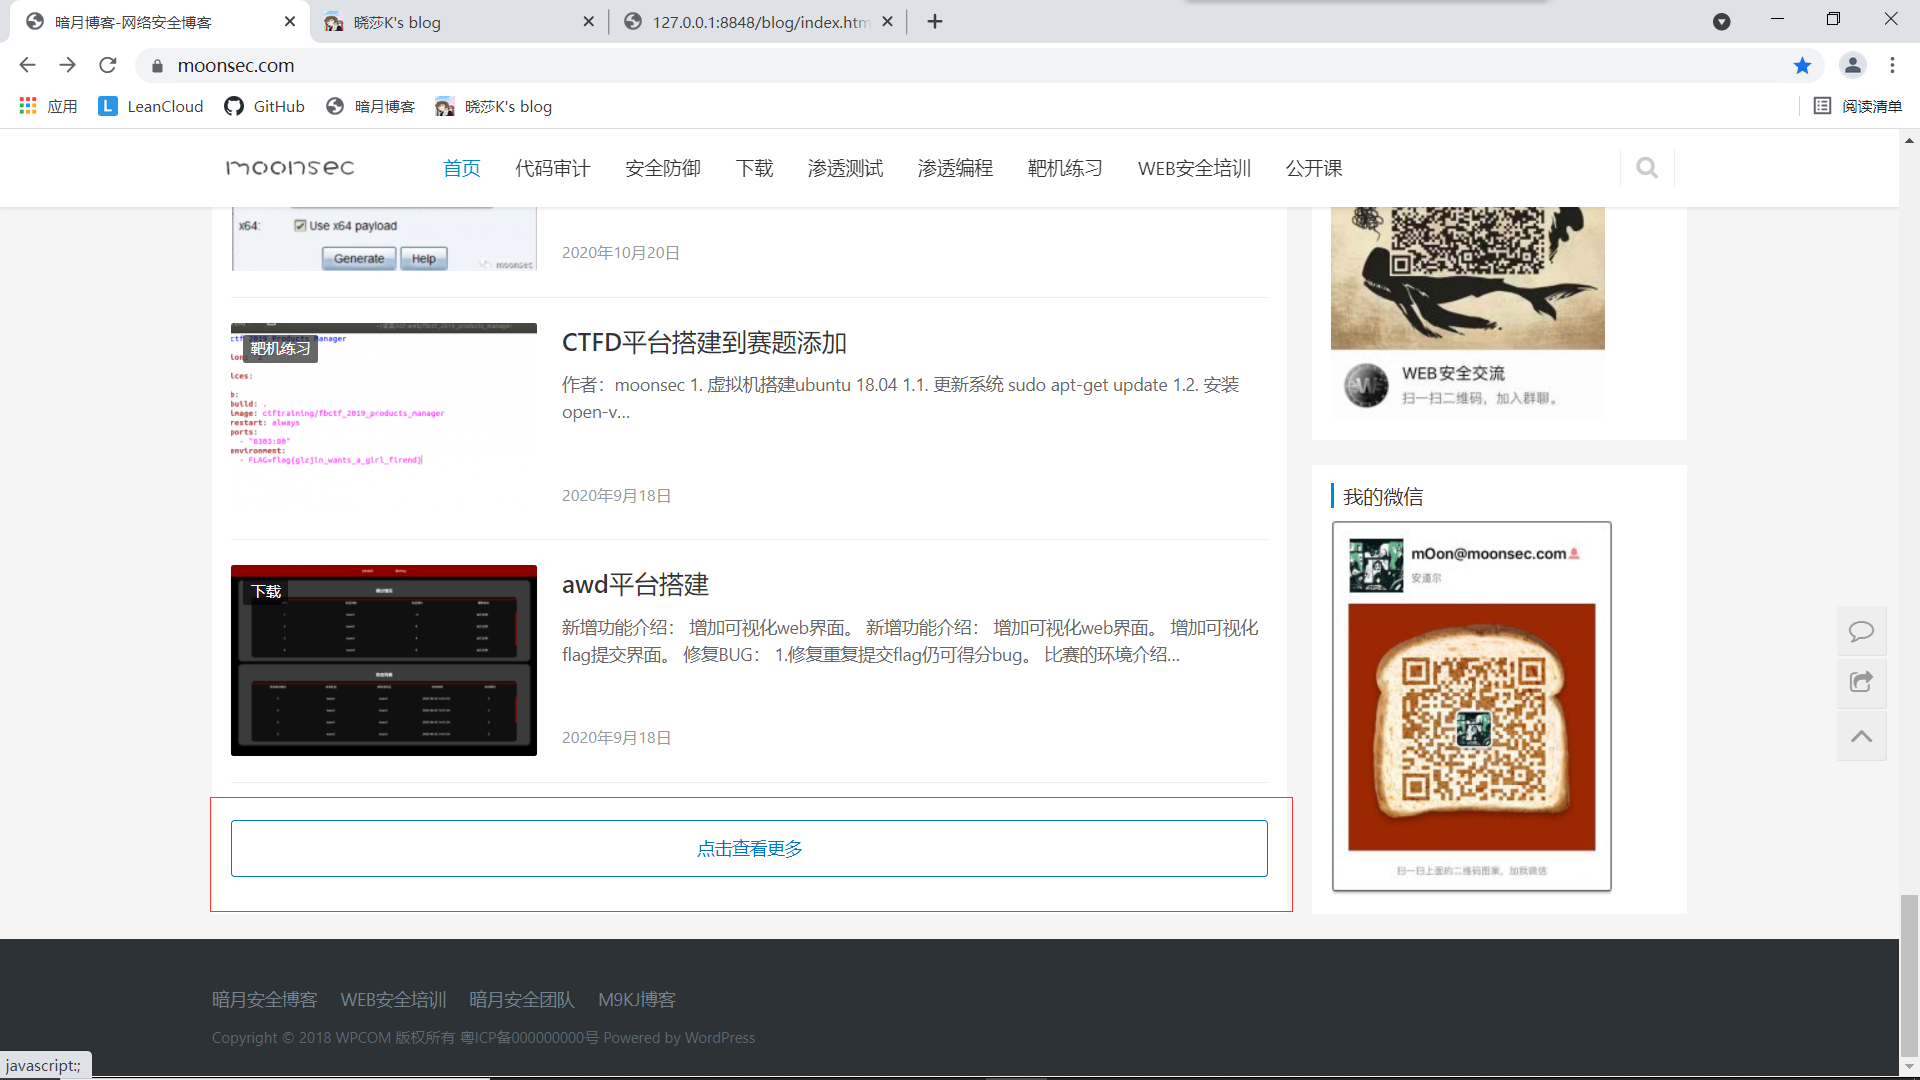This screenshot has width=1920, height=1080.
Task: Open the Chrome three-dot menu
Action: (1892, 65)
